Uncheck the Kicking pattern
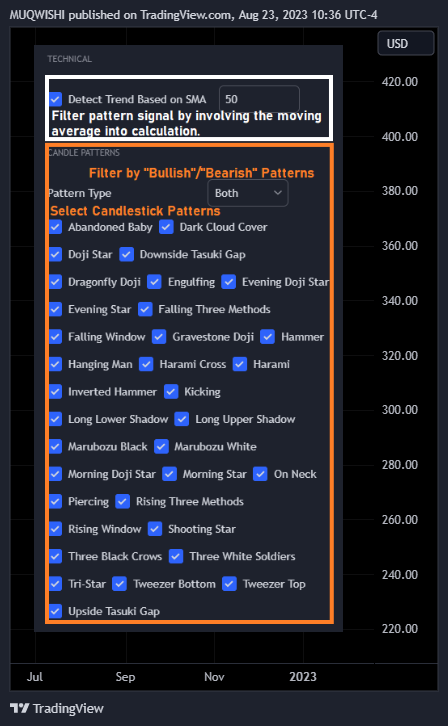 [x=171, y=392]
